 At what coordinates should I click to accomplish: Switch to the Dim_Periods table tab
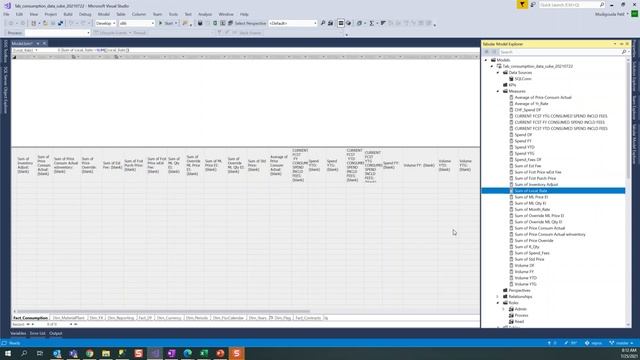pyautogui.click(x=197, y=318)
